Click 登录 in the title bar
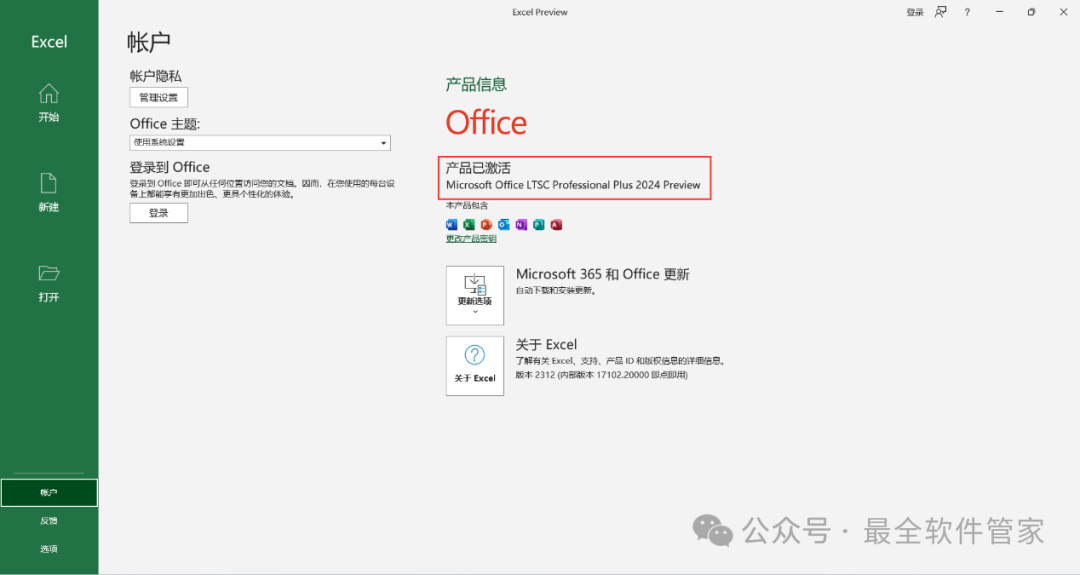 (x=915, y=12)
